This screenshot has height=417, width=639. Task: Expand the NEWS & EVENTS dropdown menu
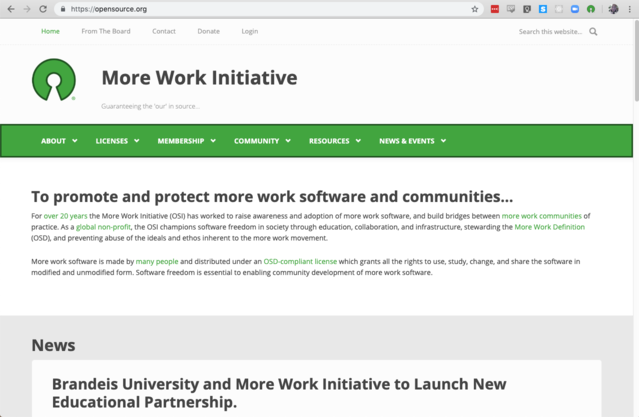tap(413, 141)
